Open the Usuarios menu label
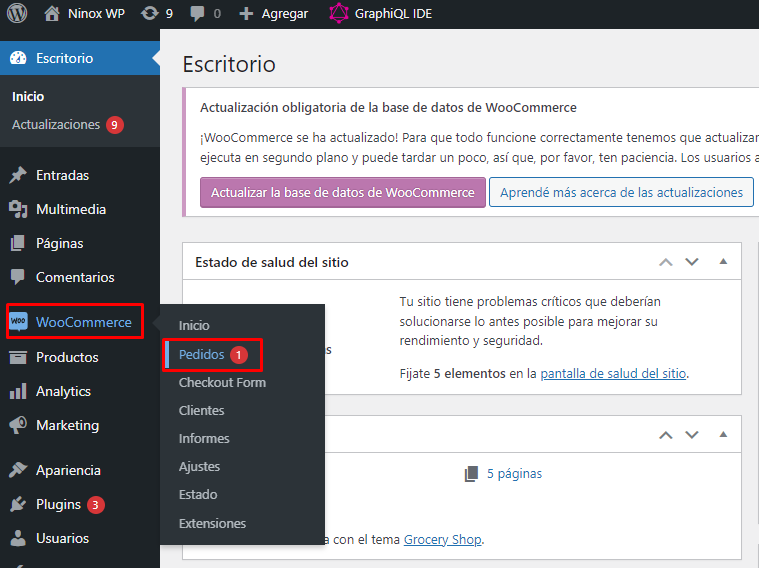Image resolution: width=759 pixels, height=568 pixels. (x=62, y=538)
